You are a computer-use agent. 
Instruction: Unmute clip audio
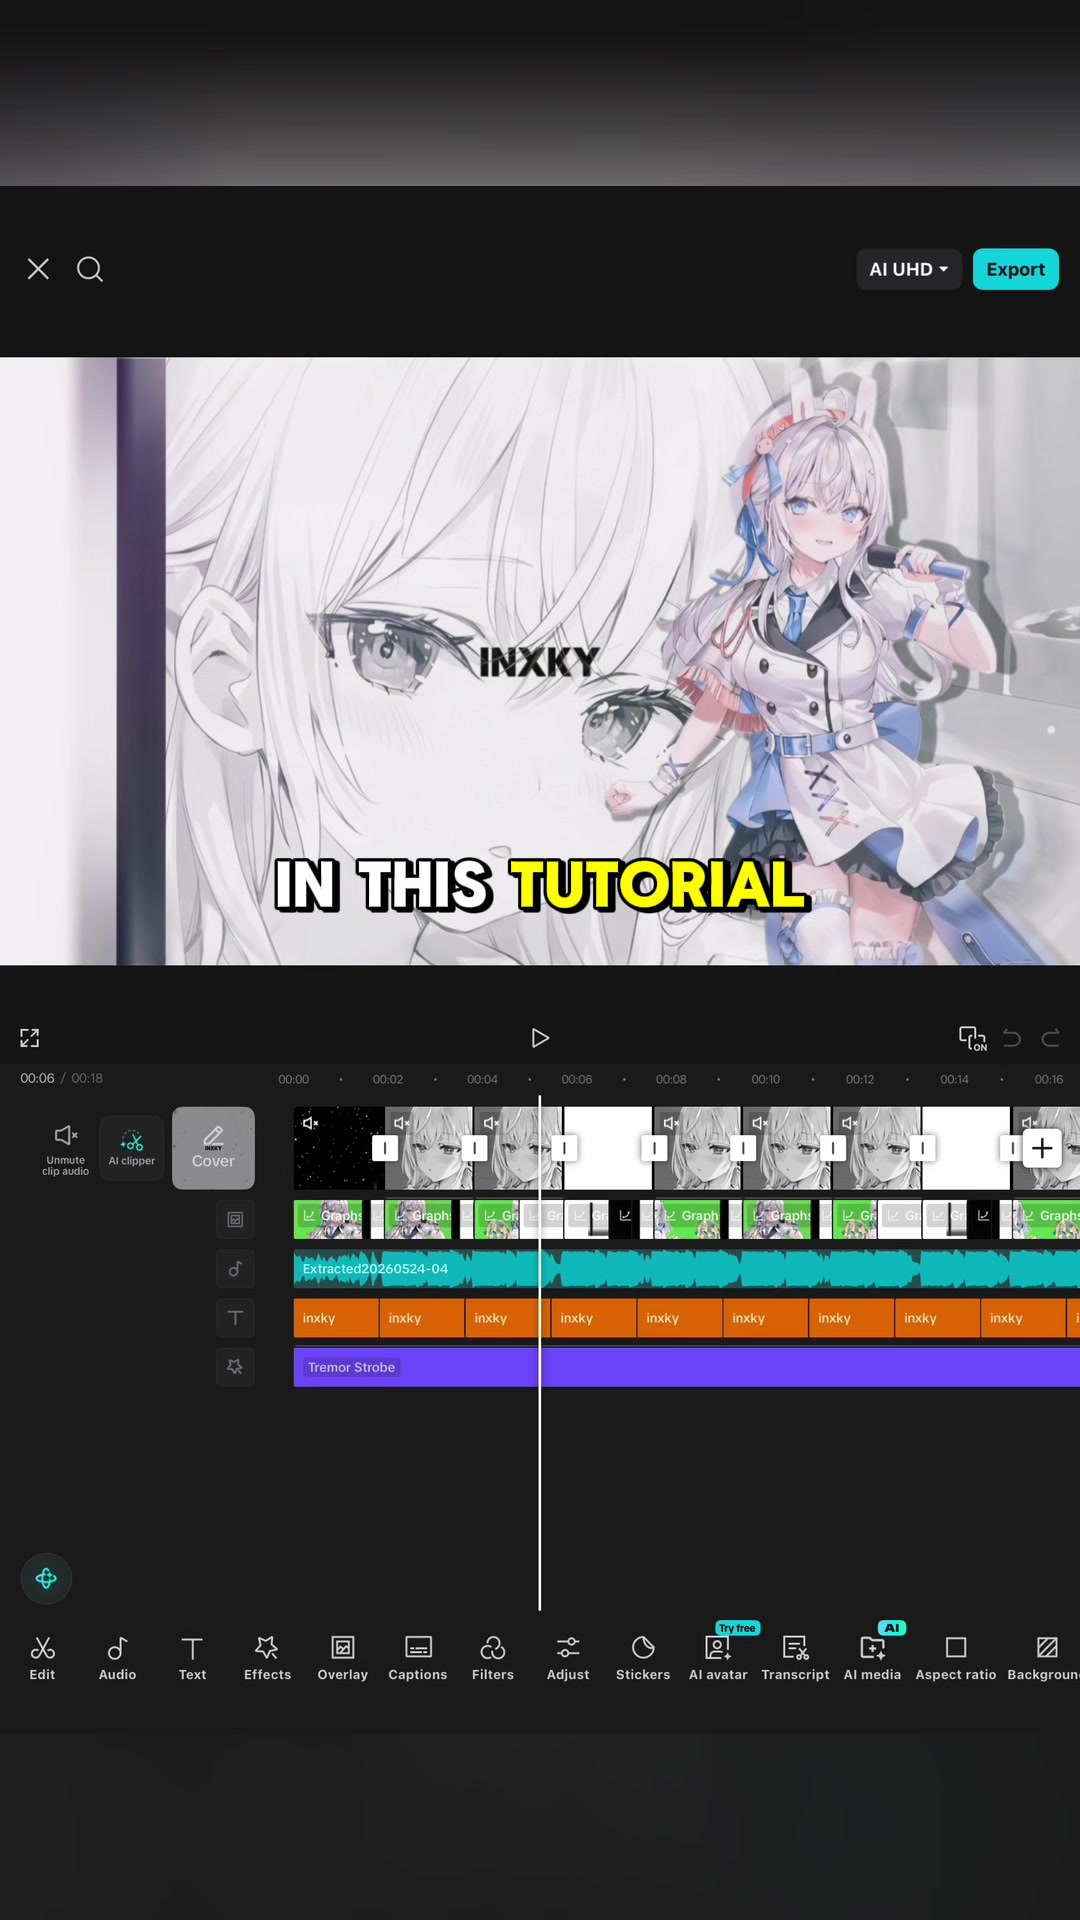point(66,1148)
